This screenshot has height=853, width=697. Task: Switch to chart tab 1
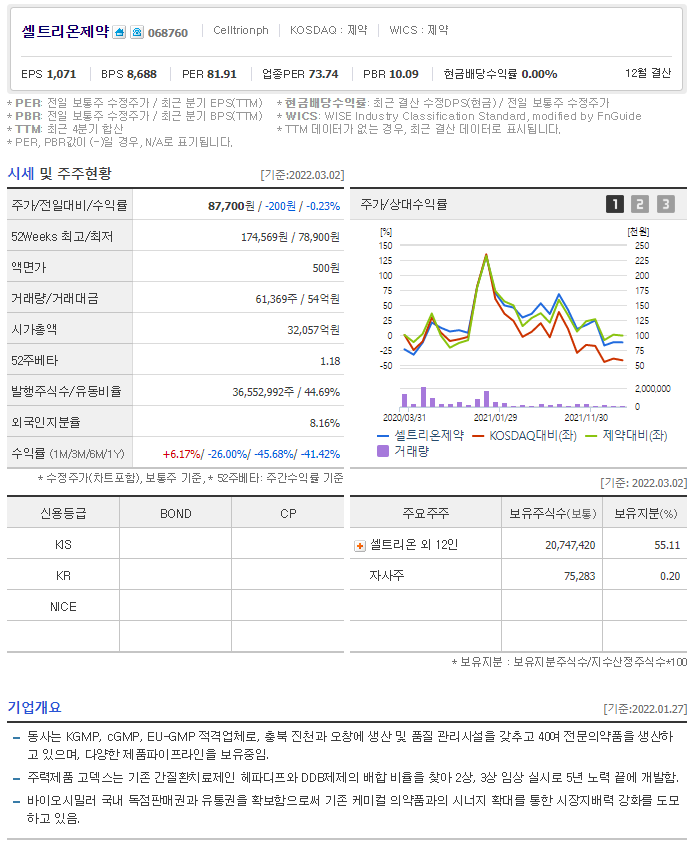click(x=615, y=204)
